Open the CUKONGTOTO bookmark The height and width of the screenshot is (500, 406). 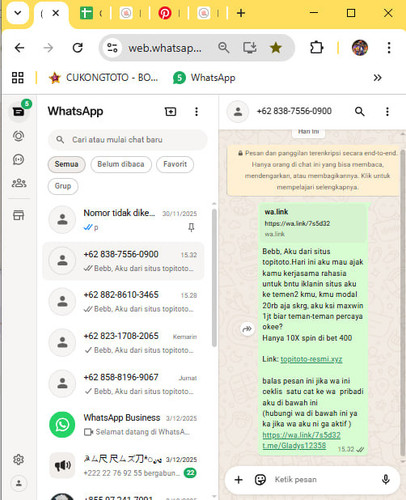(x=103, y=78)
